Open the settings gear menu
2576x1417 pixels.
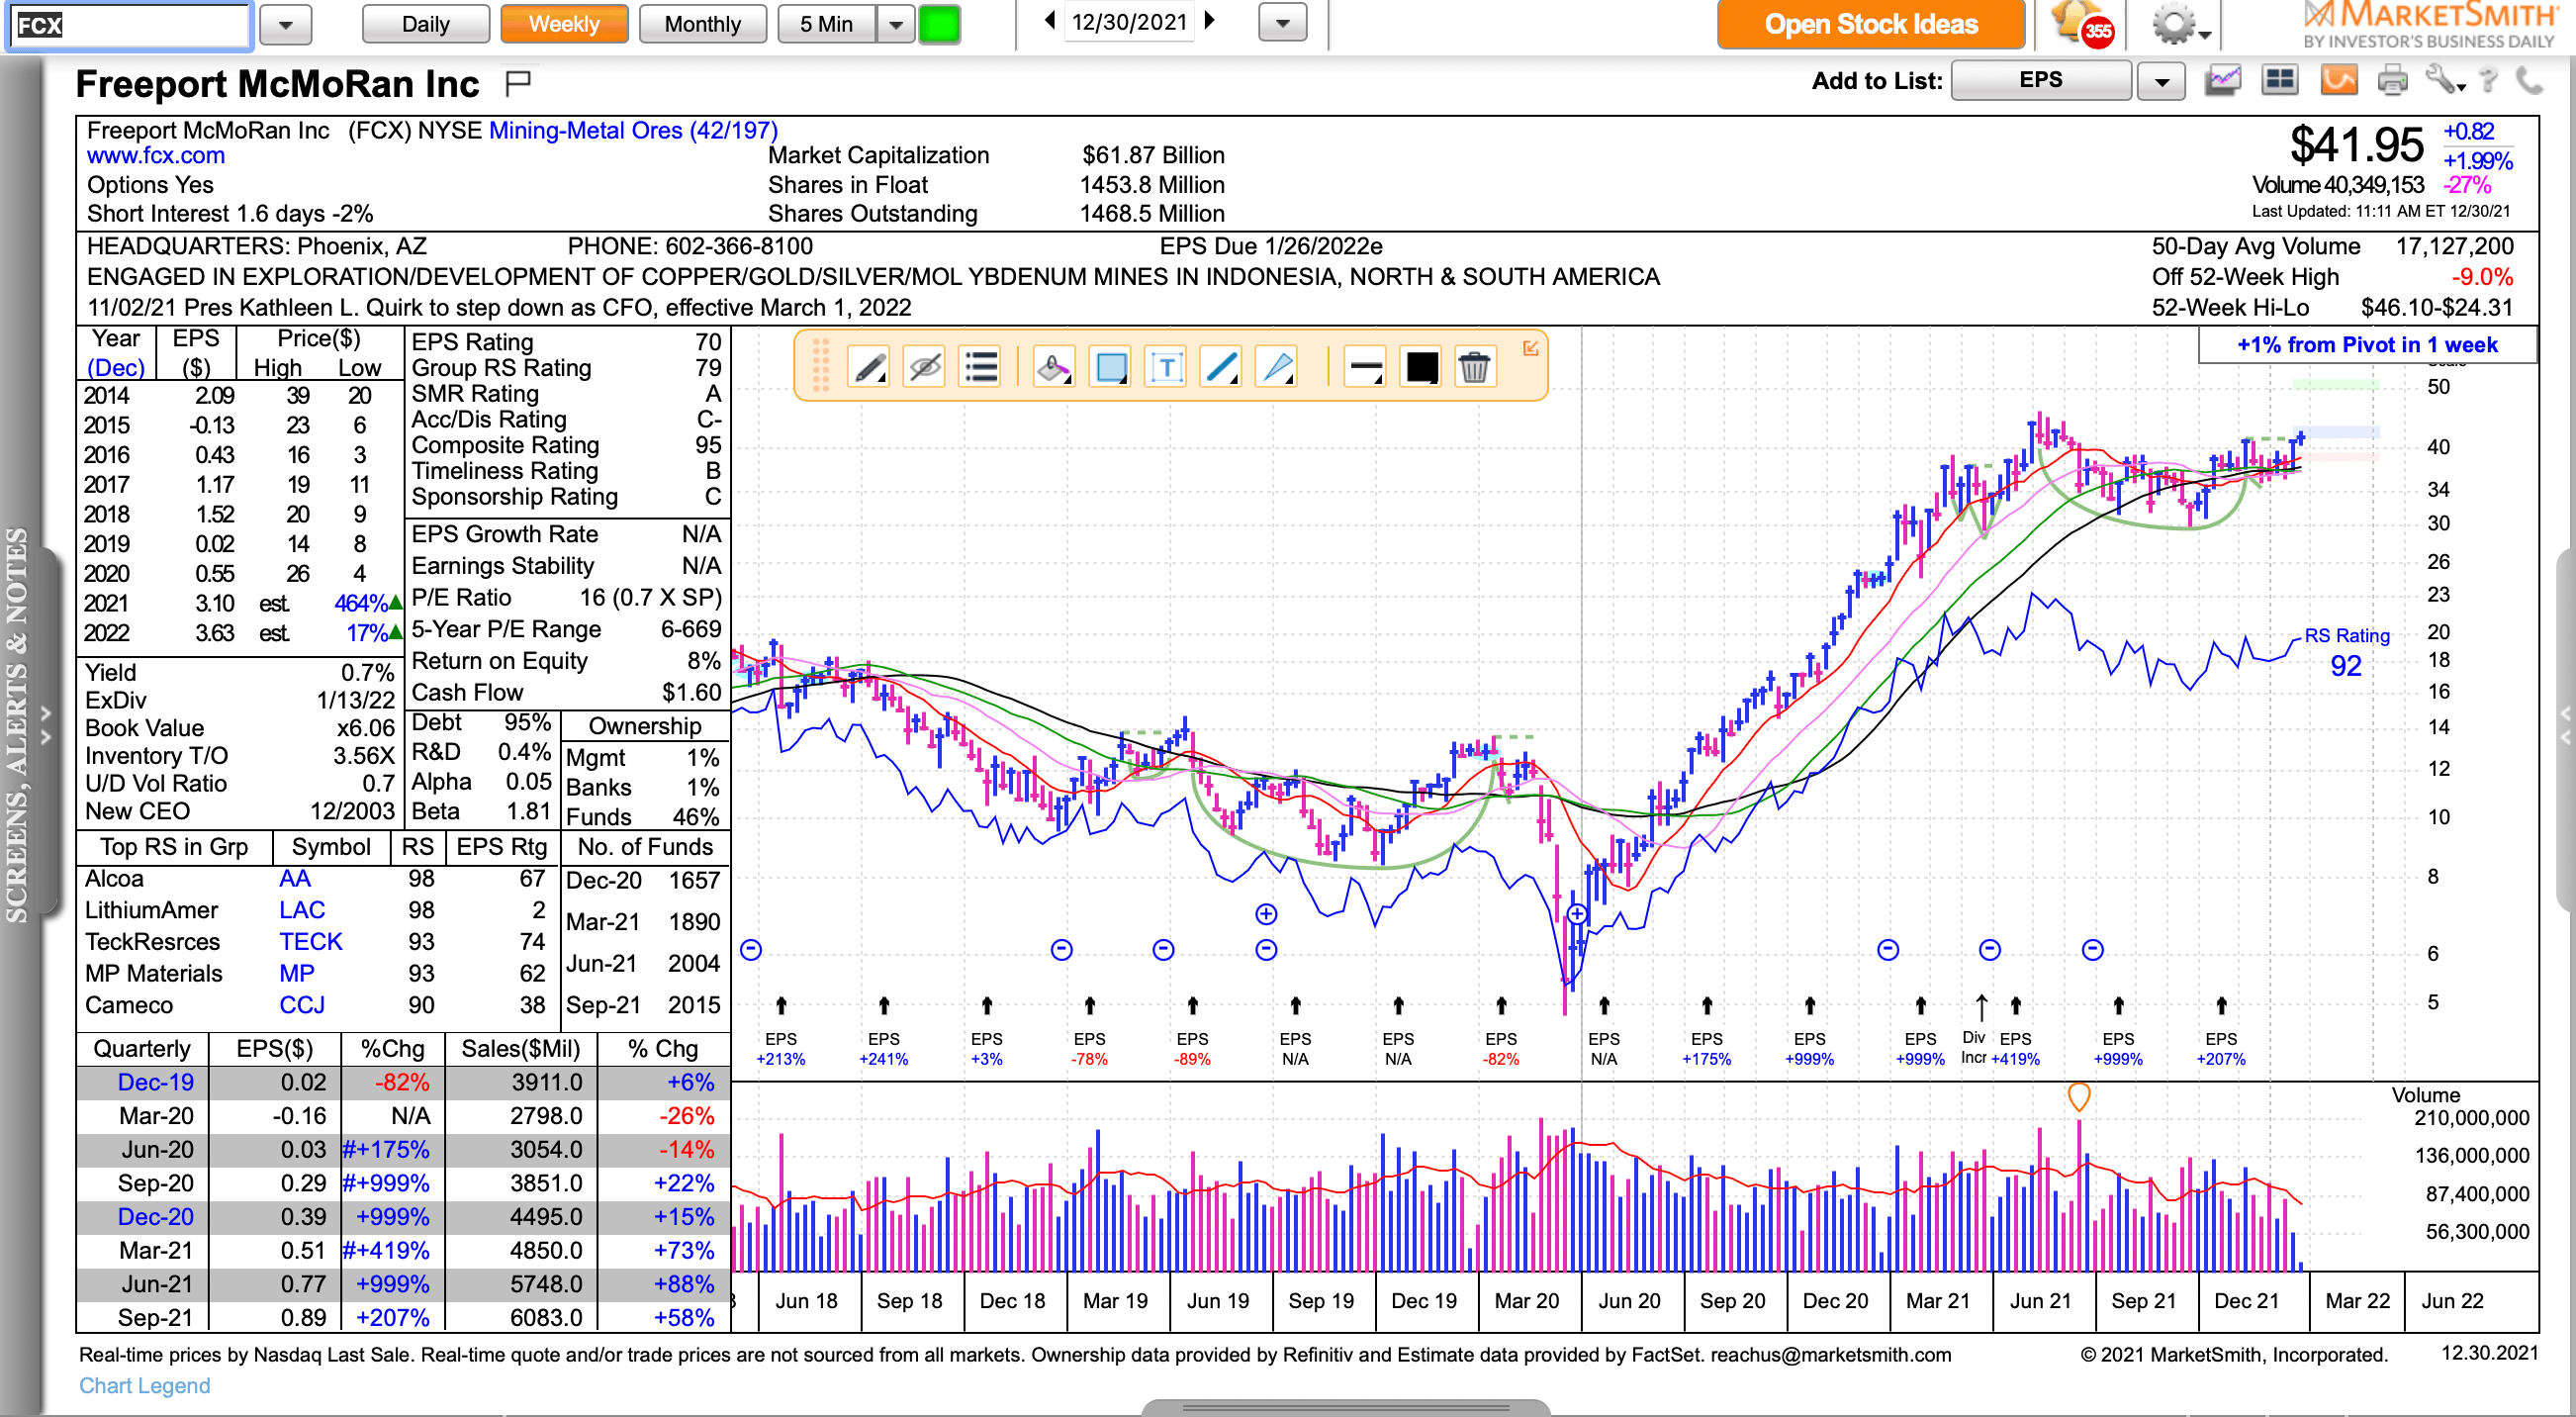pyautogui.click(x=2182, y=25)
